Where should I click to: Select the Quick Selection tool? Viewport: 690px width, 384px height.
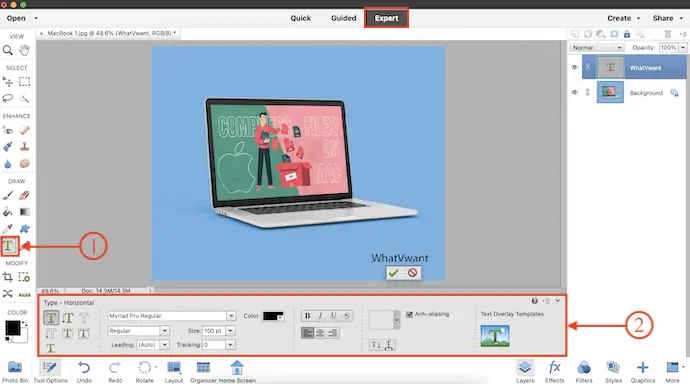pos(24,98)
